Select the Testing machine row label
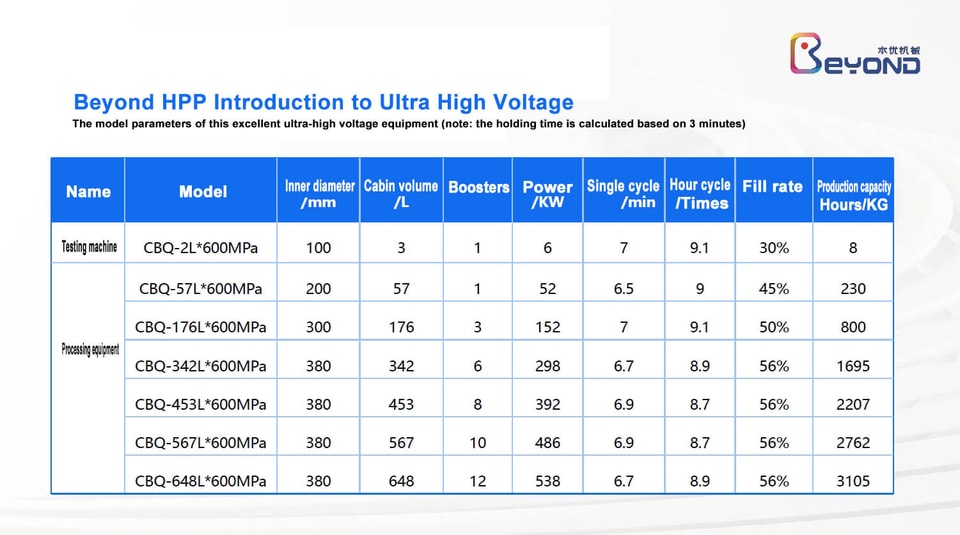Image resolution: width=960 pixels, height=535 pixels. [89, 247]
